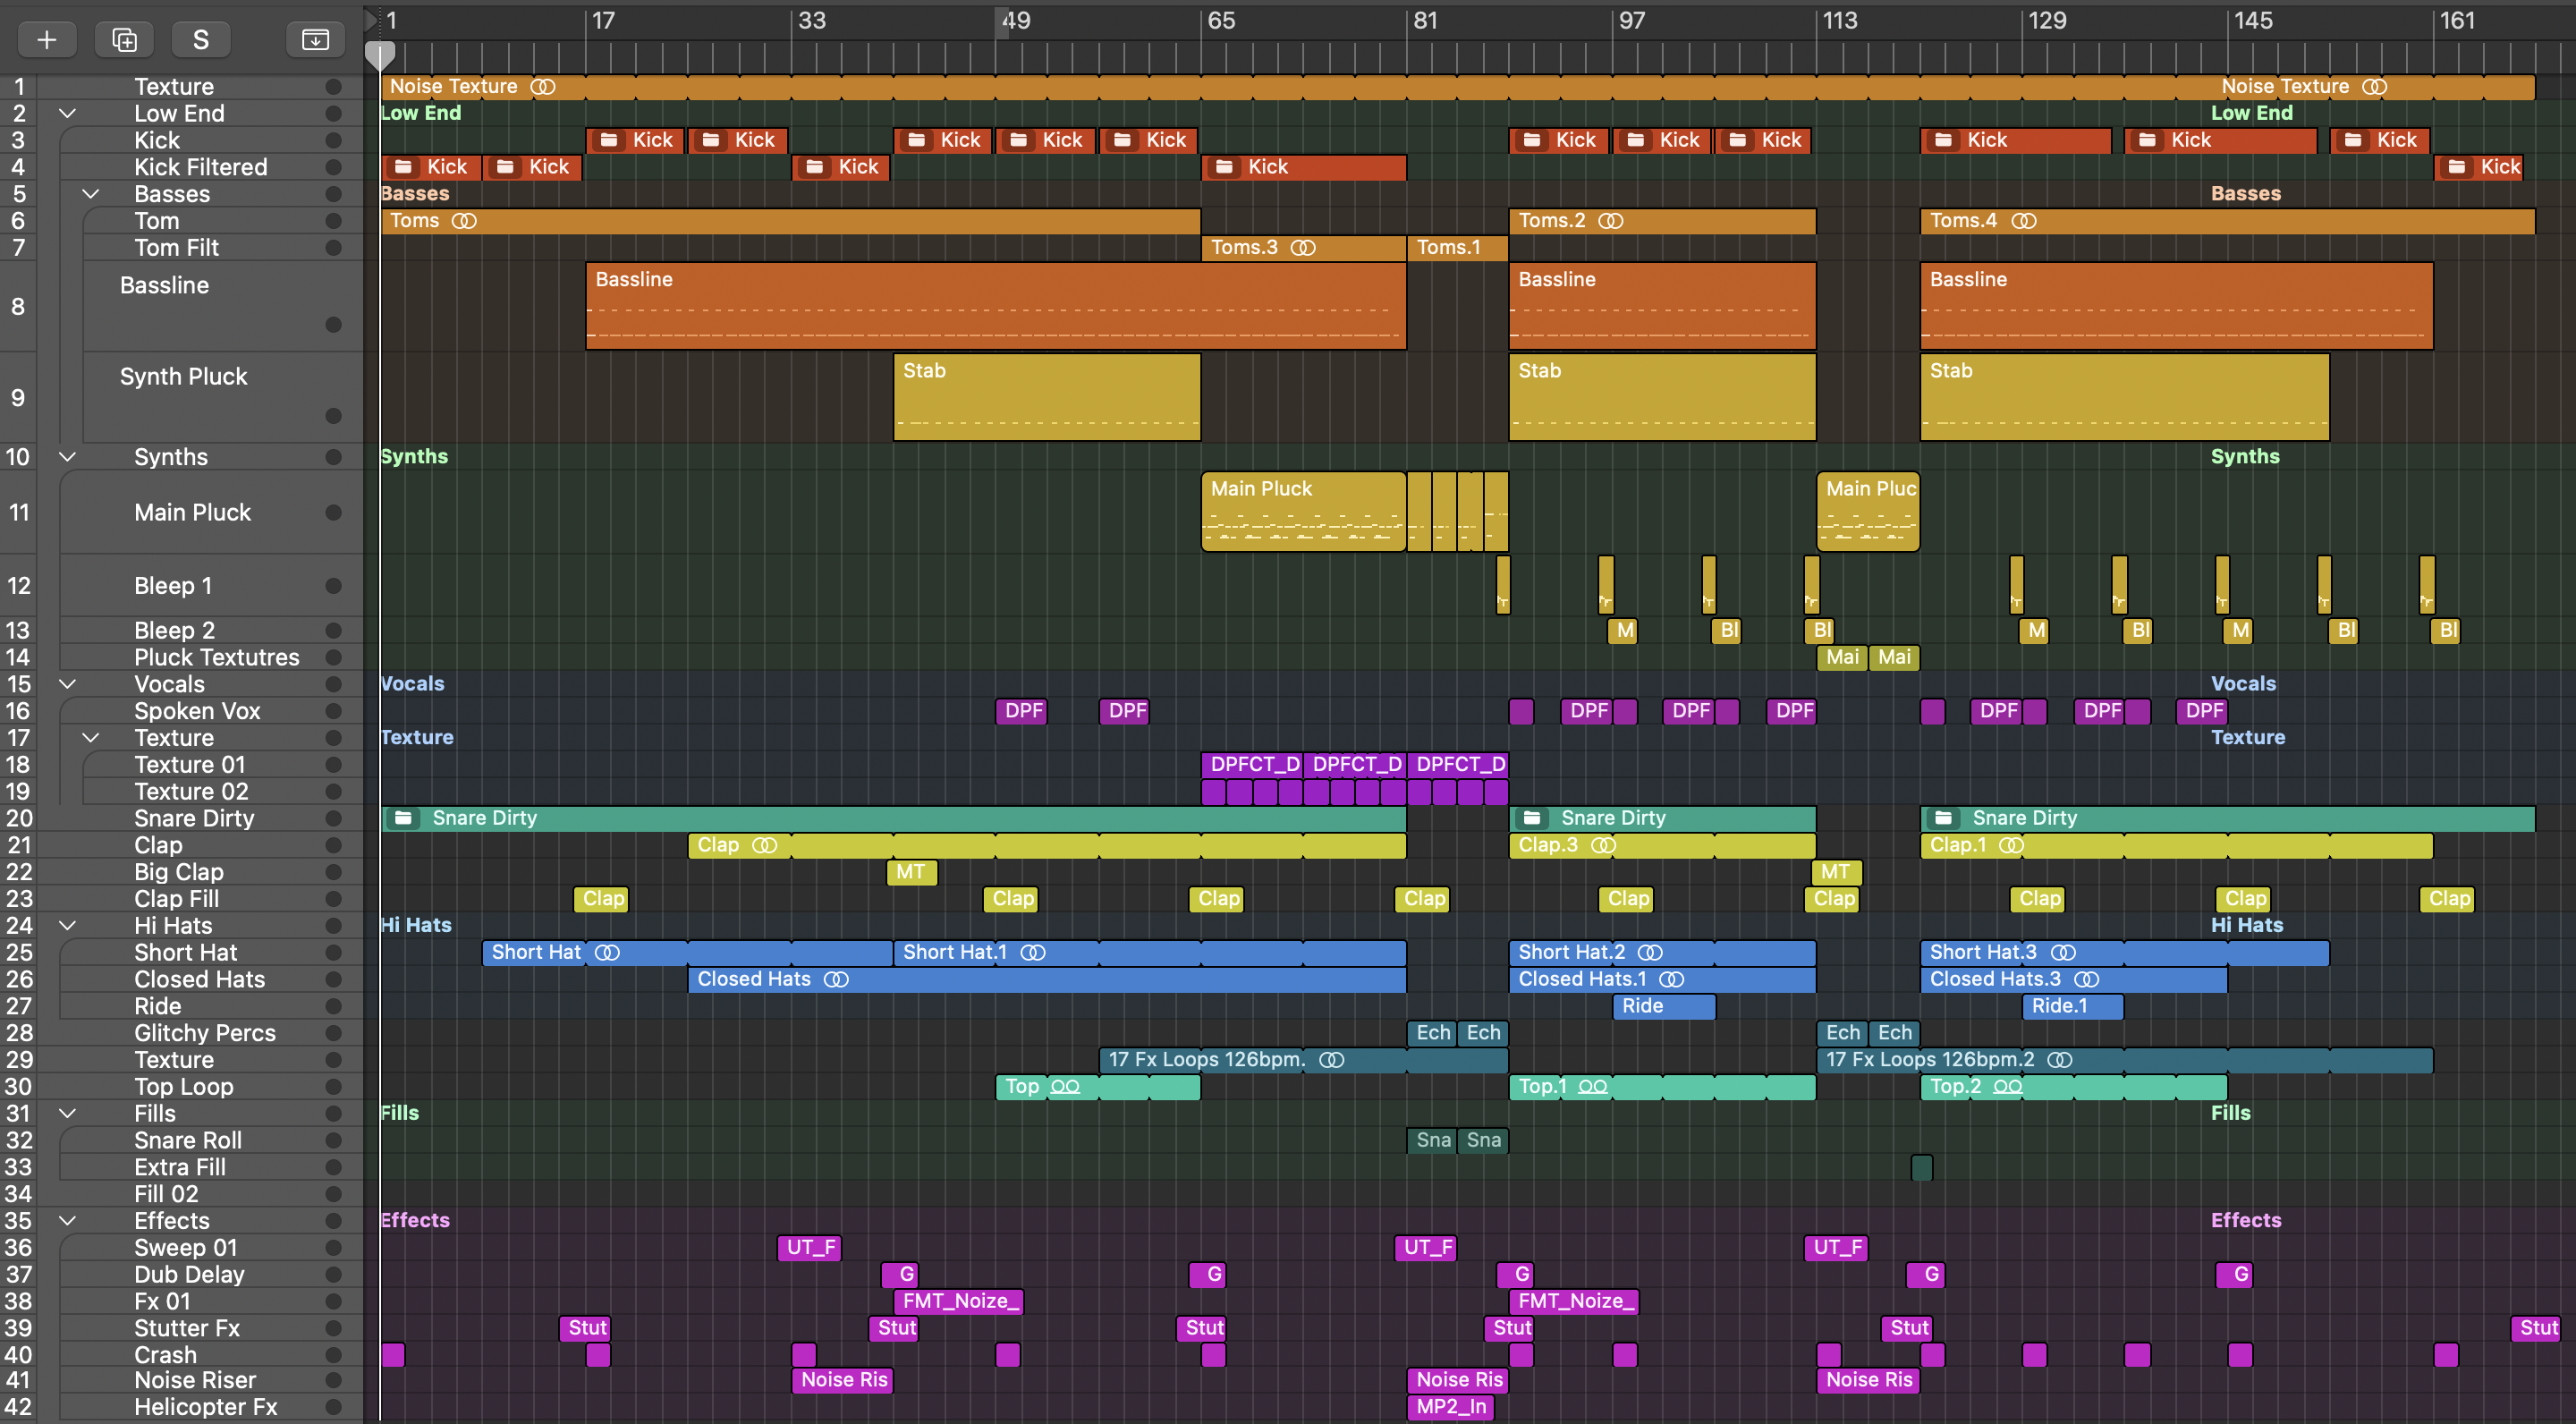
Task: Select the Glitchy Percs track header
Action: (200, 1033)
